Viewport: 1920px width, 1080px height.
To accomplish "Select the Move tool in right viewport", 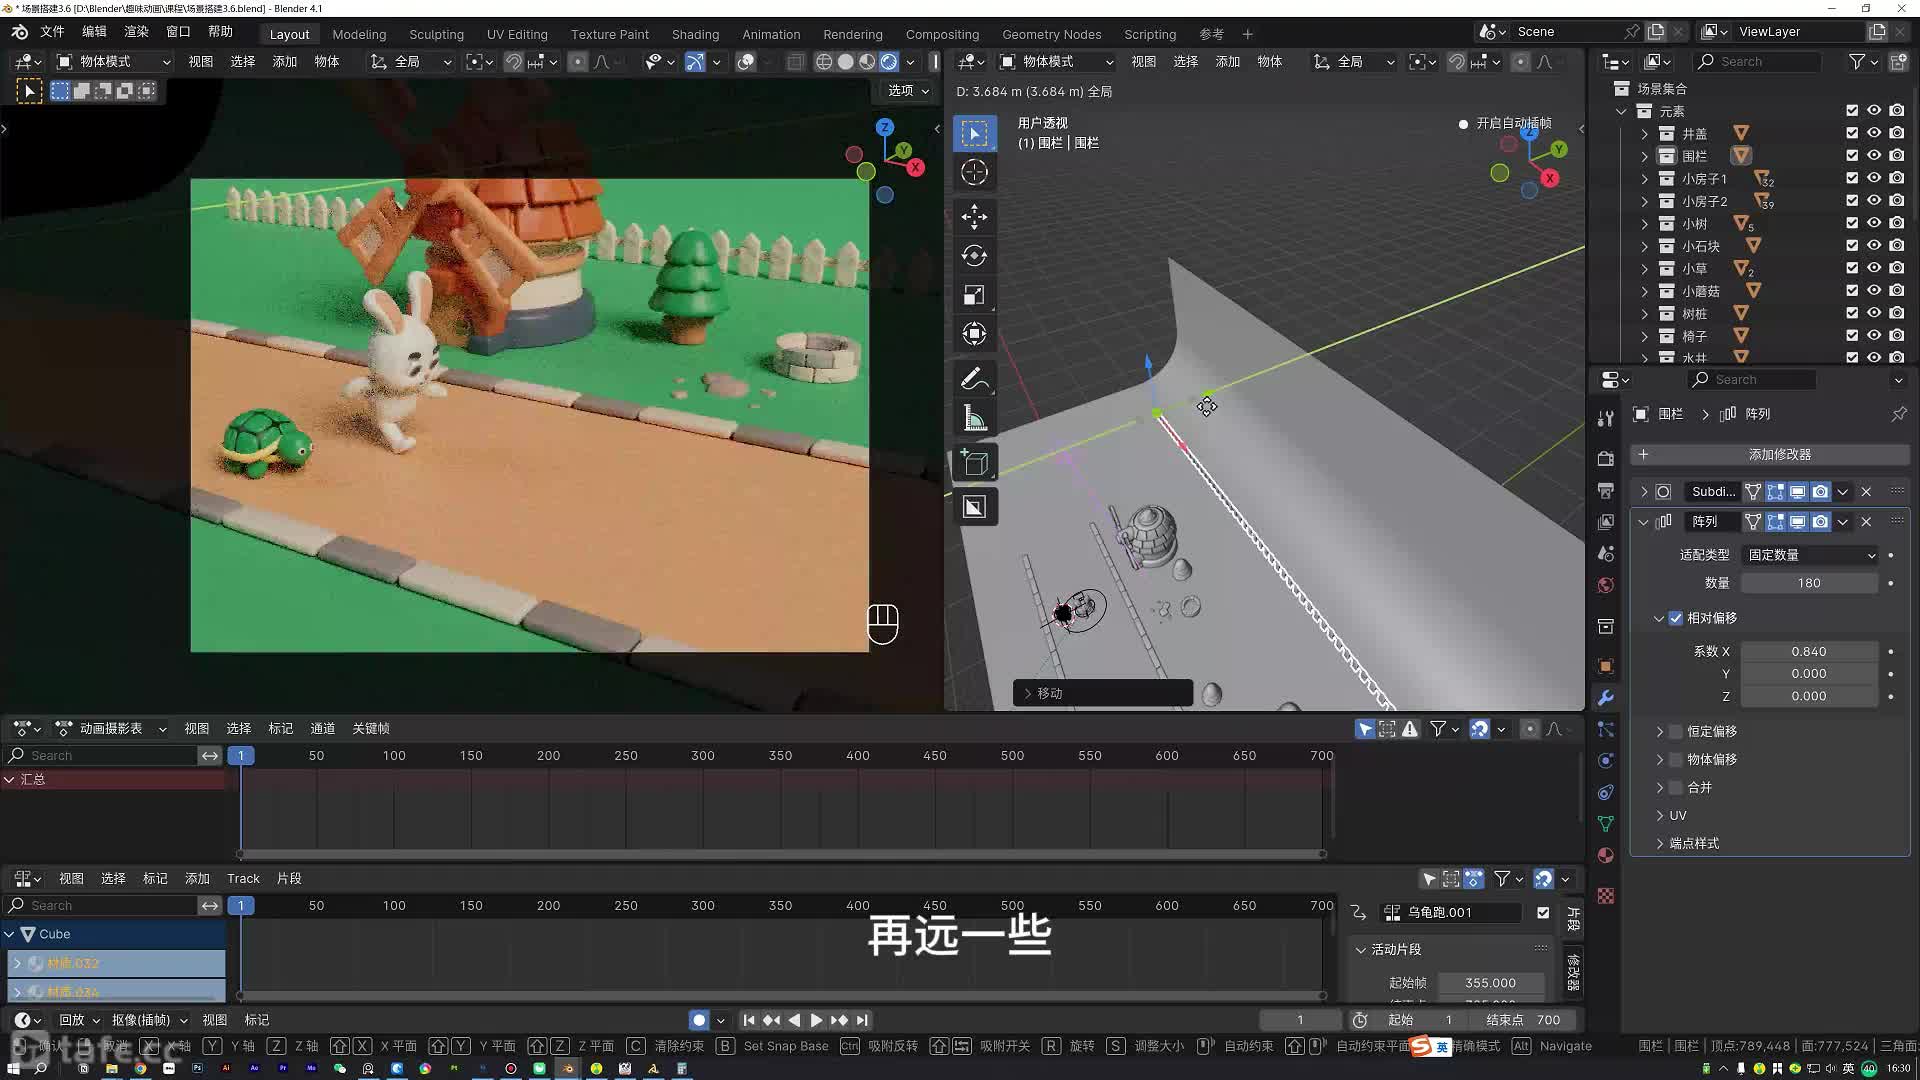I will tap(974, 216).
